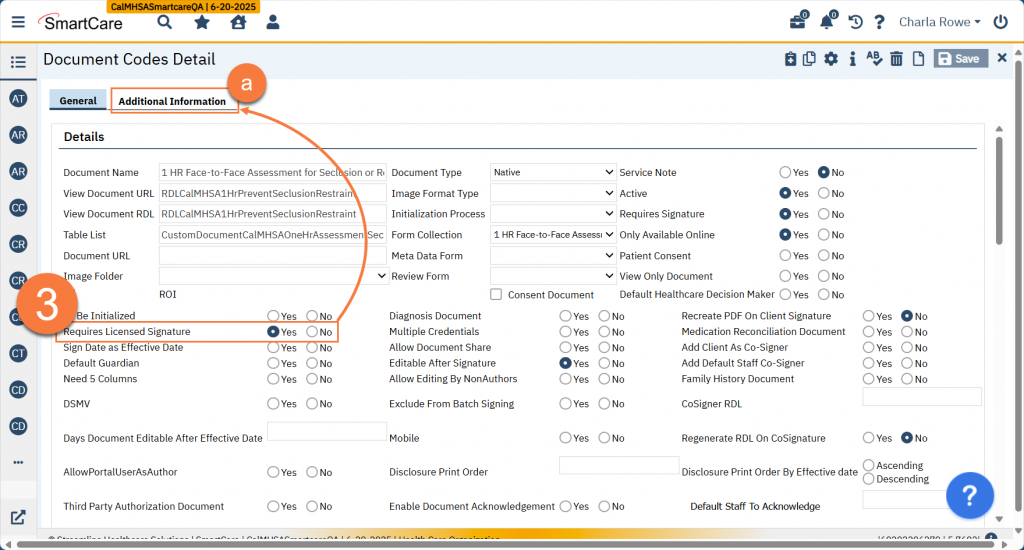Expand the Form Collection dropdown
The width and height of the screenshot is (1024, 550).
coord(552,235)
